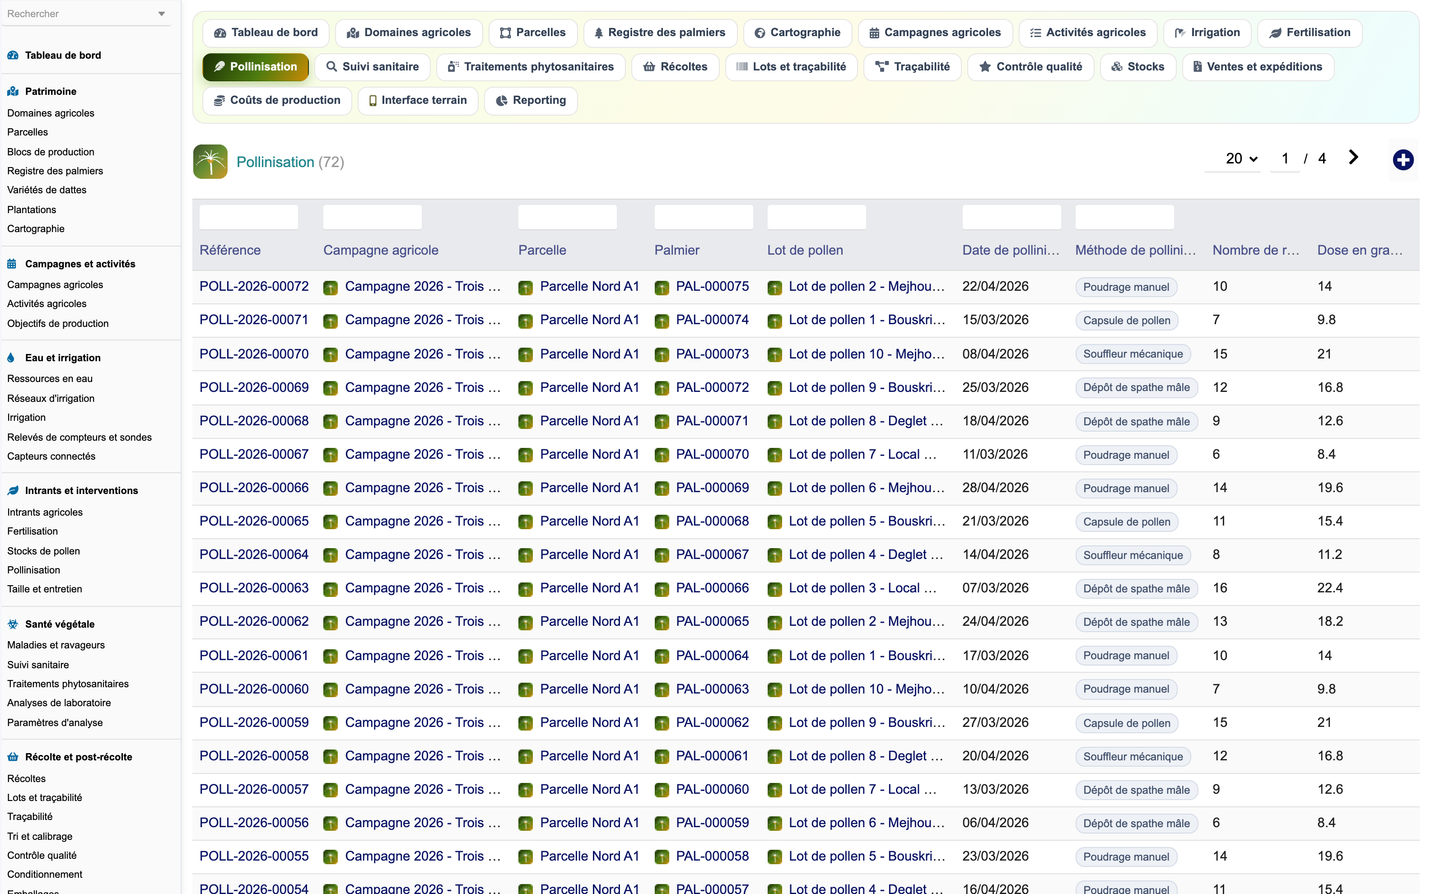Open the Irrigation tab
1445x894 pixels.
pos(1207,33)
